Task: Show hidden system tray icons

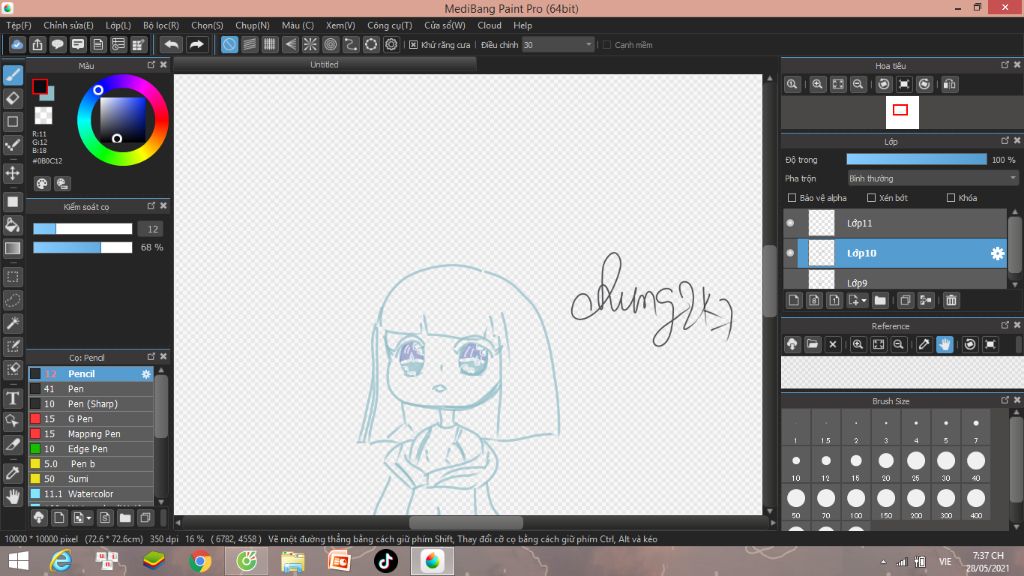Action: click(x=883, y=562)
